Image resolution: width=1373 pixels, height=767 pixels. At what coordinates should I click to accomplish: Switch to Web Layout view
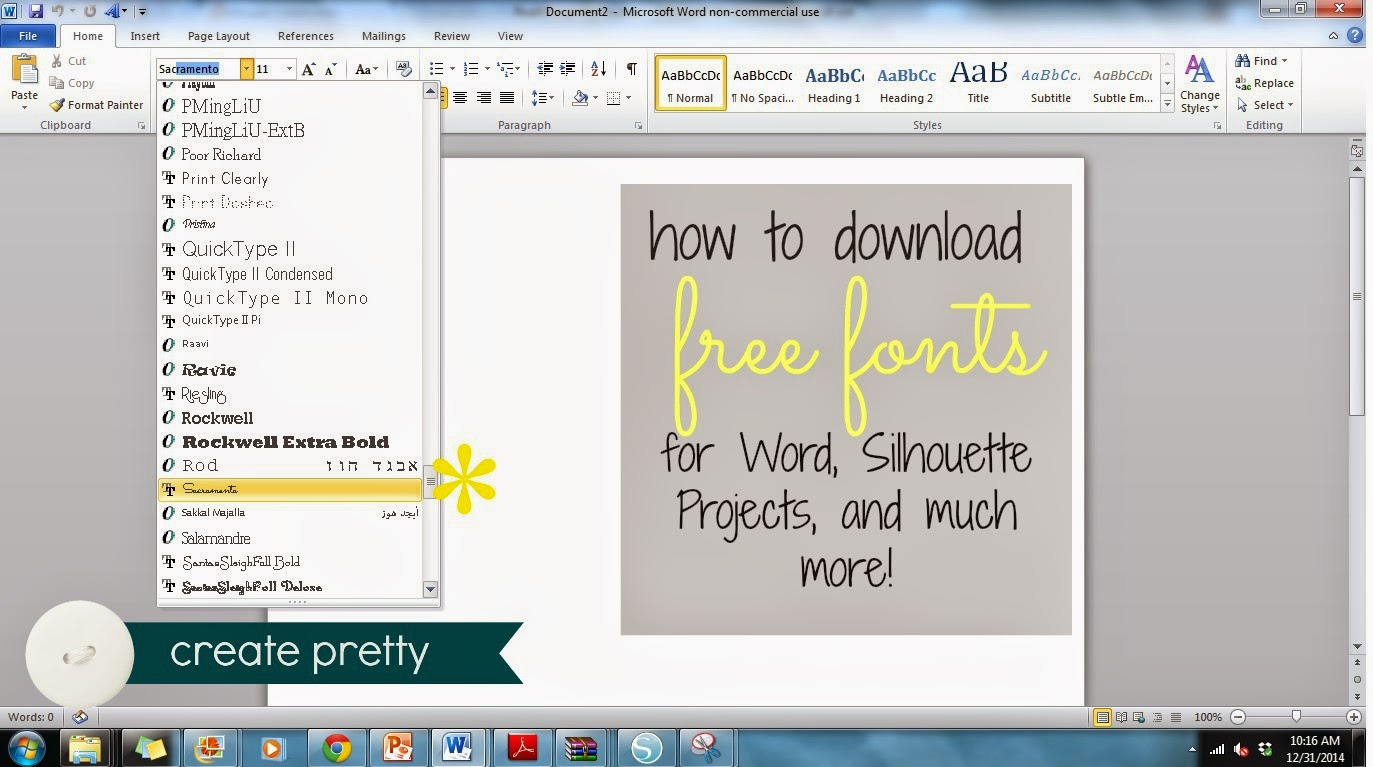click(1139, 717)
